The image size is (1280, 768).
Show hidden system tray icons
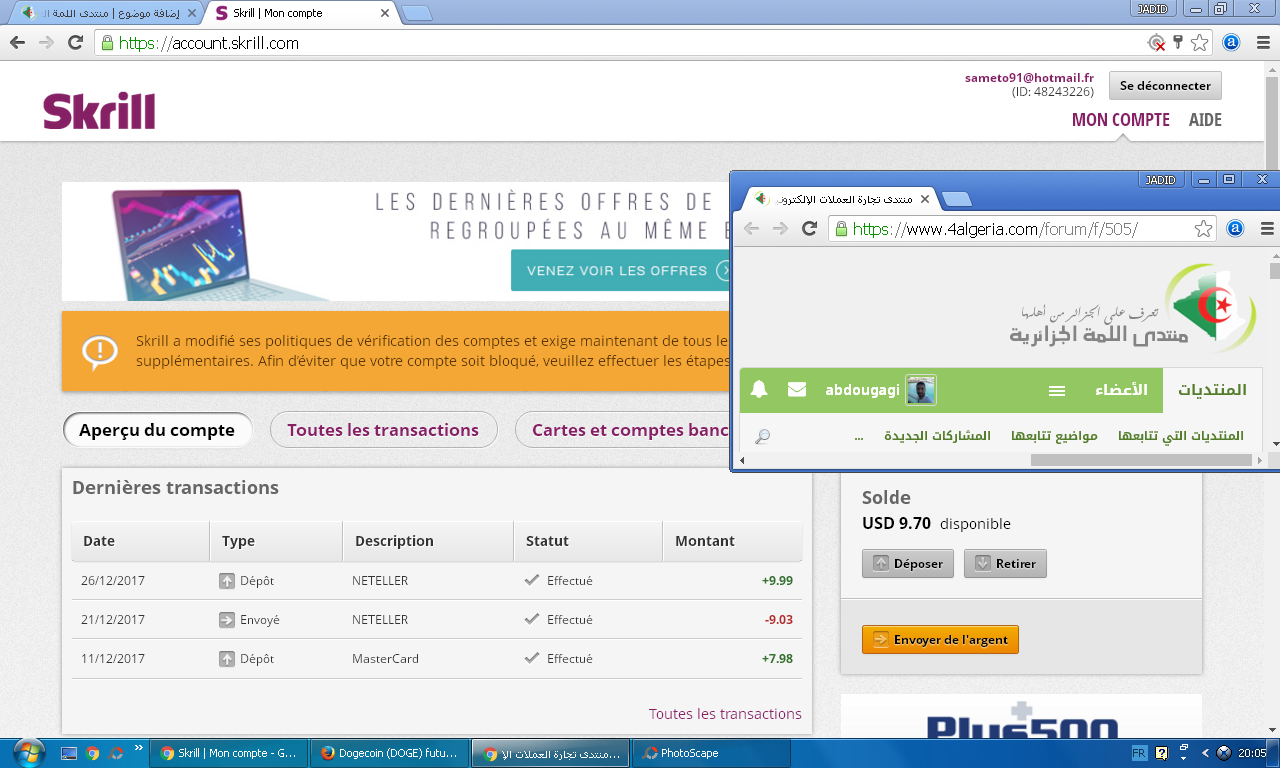pyautogui.click(x=1205, y=753)
